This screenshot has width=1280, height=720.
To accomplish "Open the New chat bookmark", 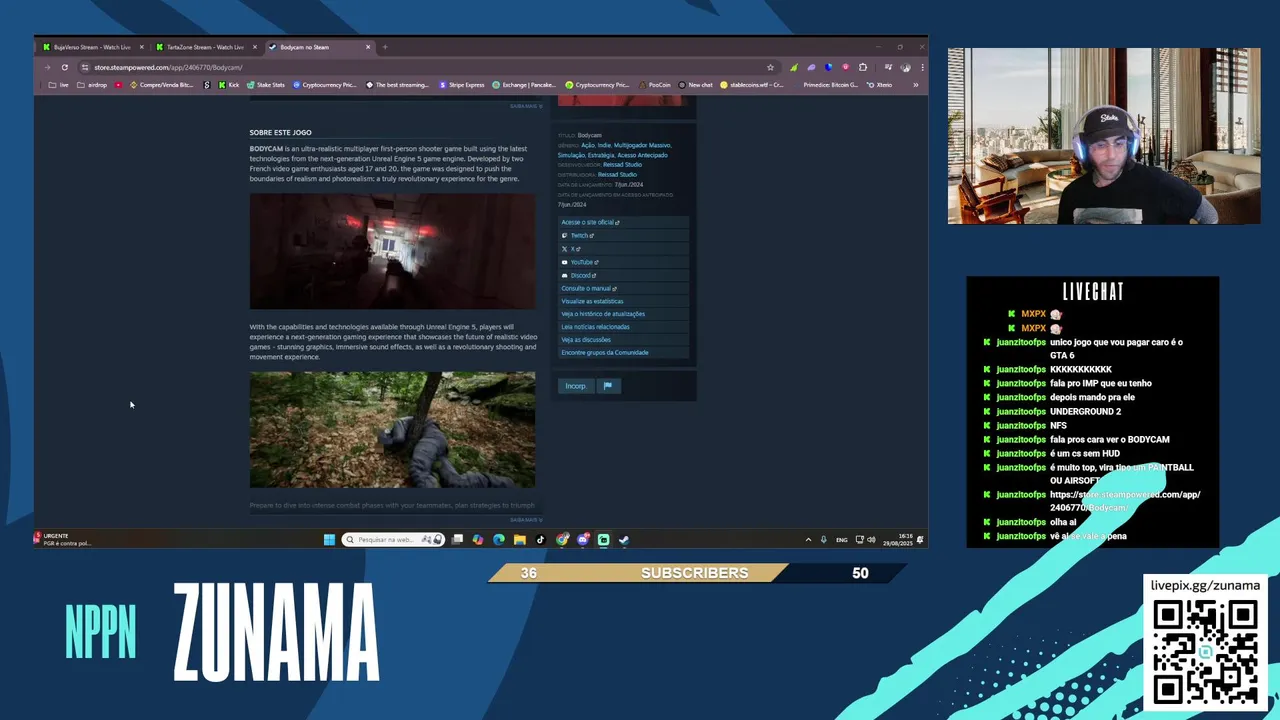I will (x=696, y=85).
